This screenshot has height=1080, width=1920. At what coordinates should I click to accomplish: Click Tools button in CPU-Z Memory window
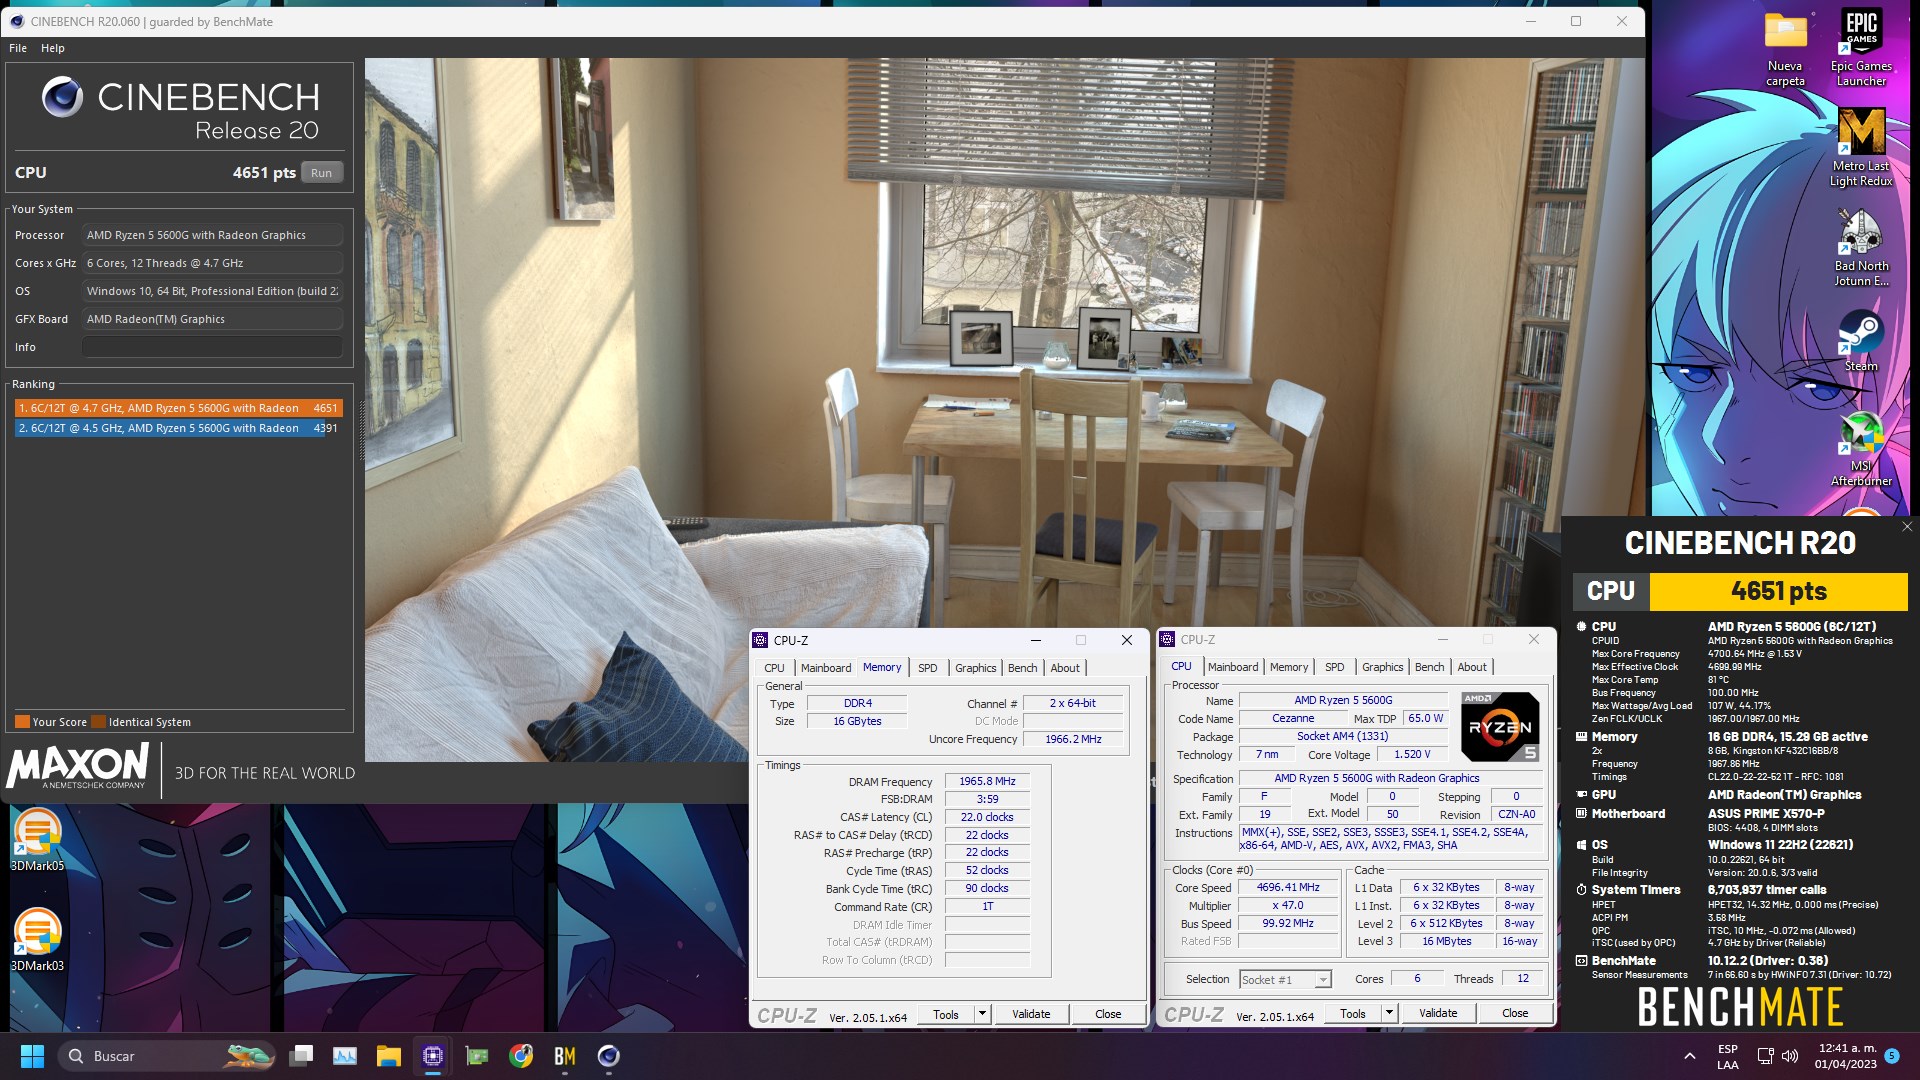tap(946, 1014)
